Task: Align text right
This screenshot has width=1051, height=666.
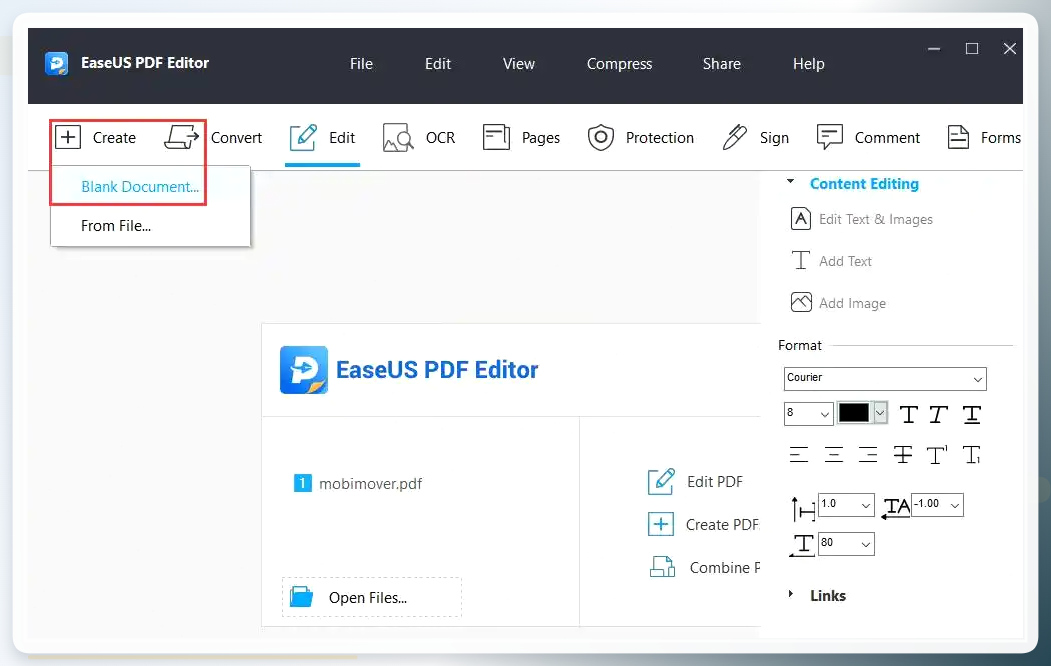Action: (868, 455)
